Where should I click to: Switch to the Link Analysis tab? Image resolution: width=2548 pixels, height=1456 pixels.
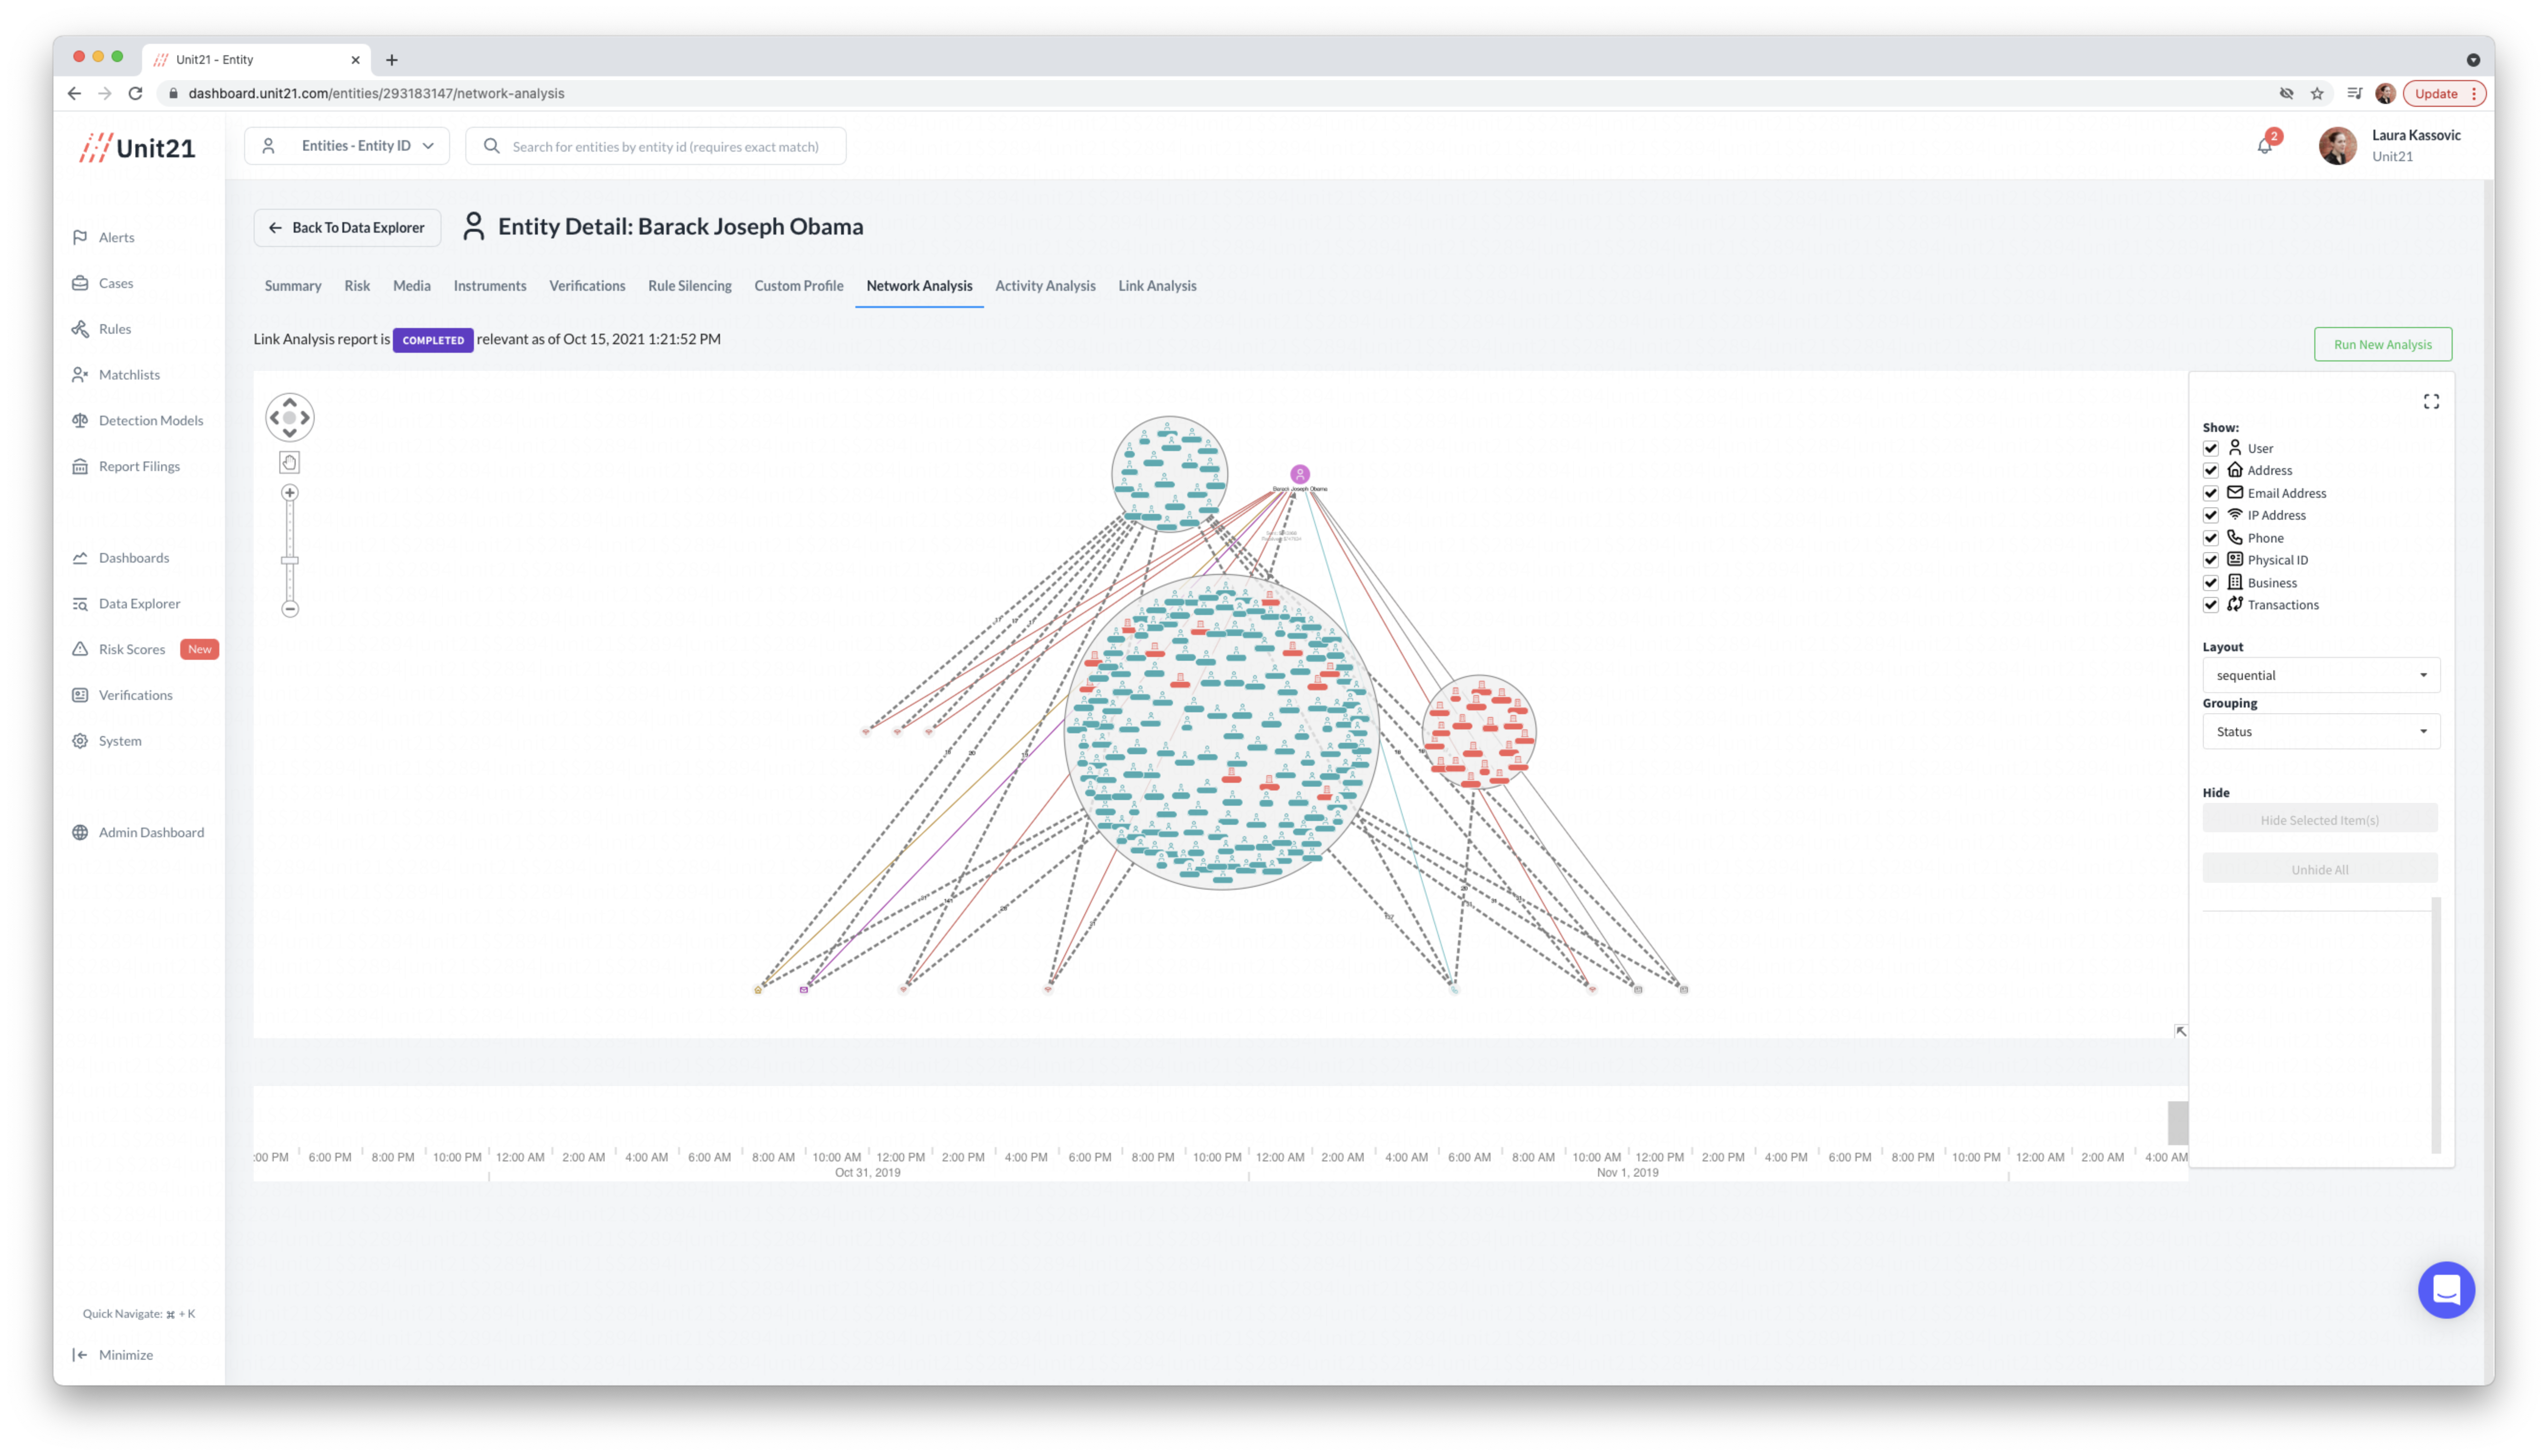tap(1157, 286)
